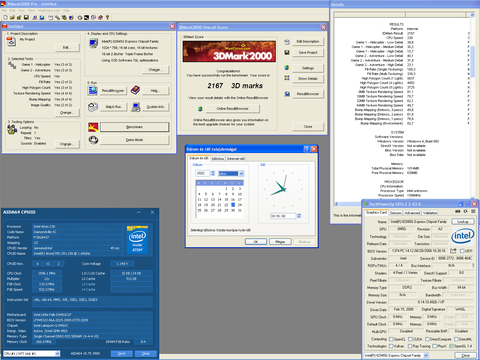Click the red Benchmark logo icon
This screenshot has width=480, height=360.
(93, 127)
